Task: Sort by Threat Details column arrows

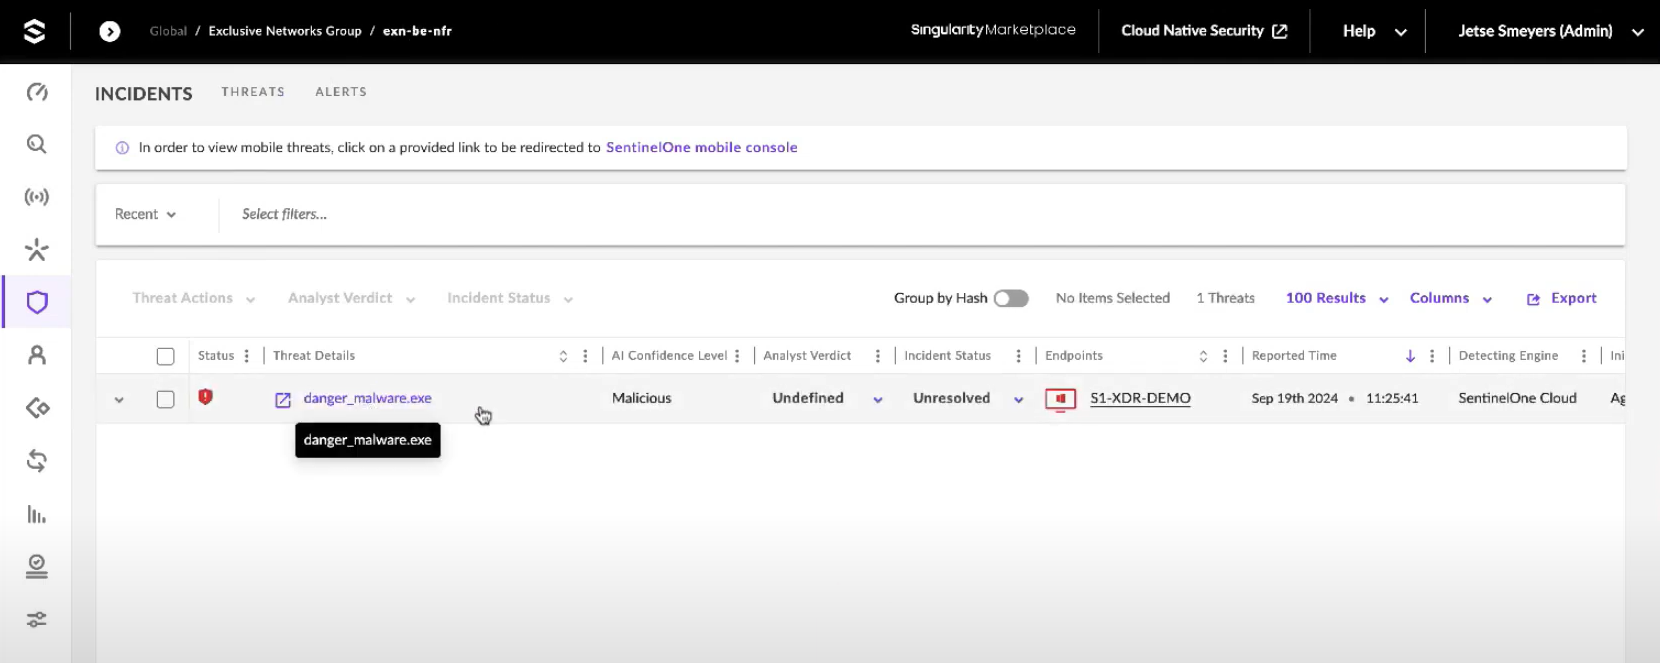Action: (563, 356)
